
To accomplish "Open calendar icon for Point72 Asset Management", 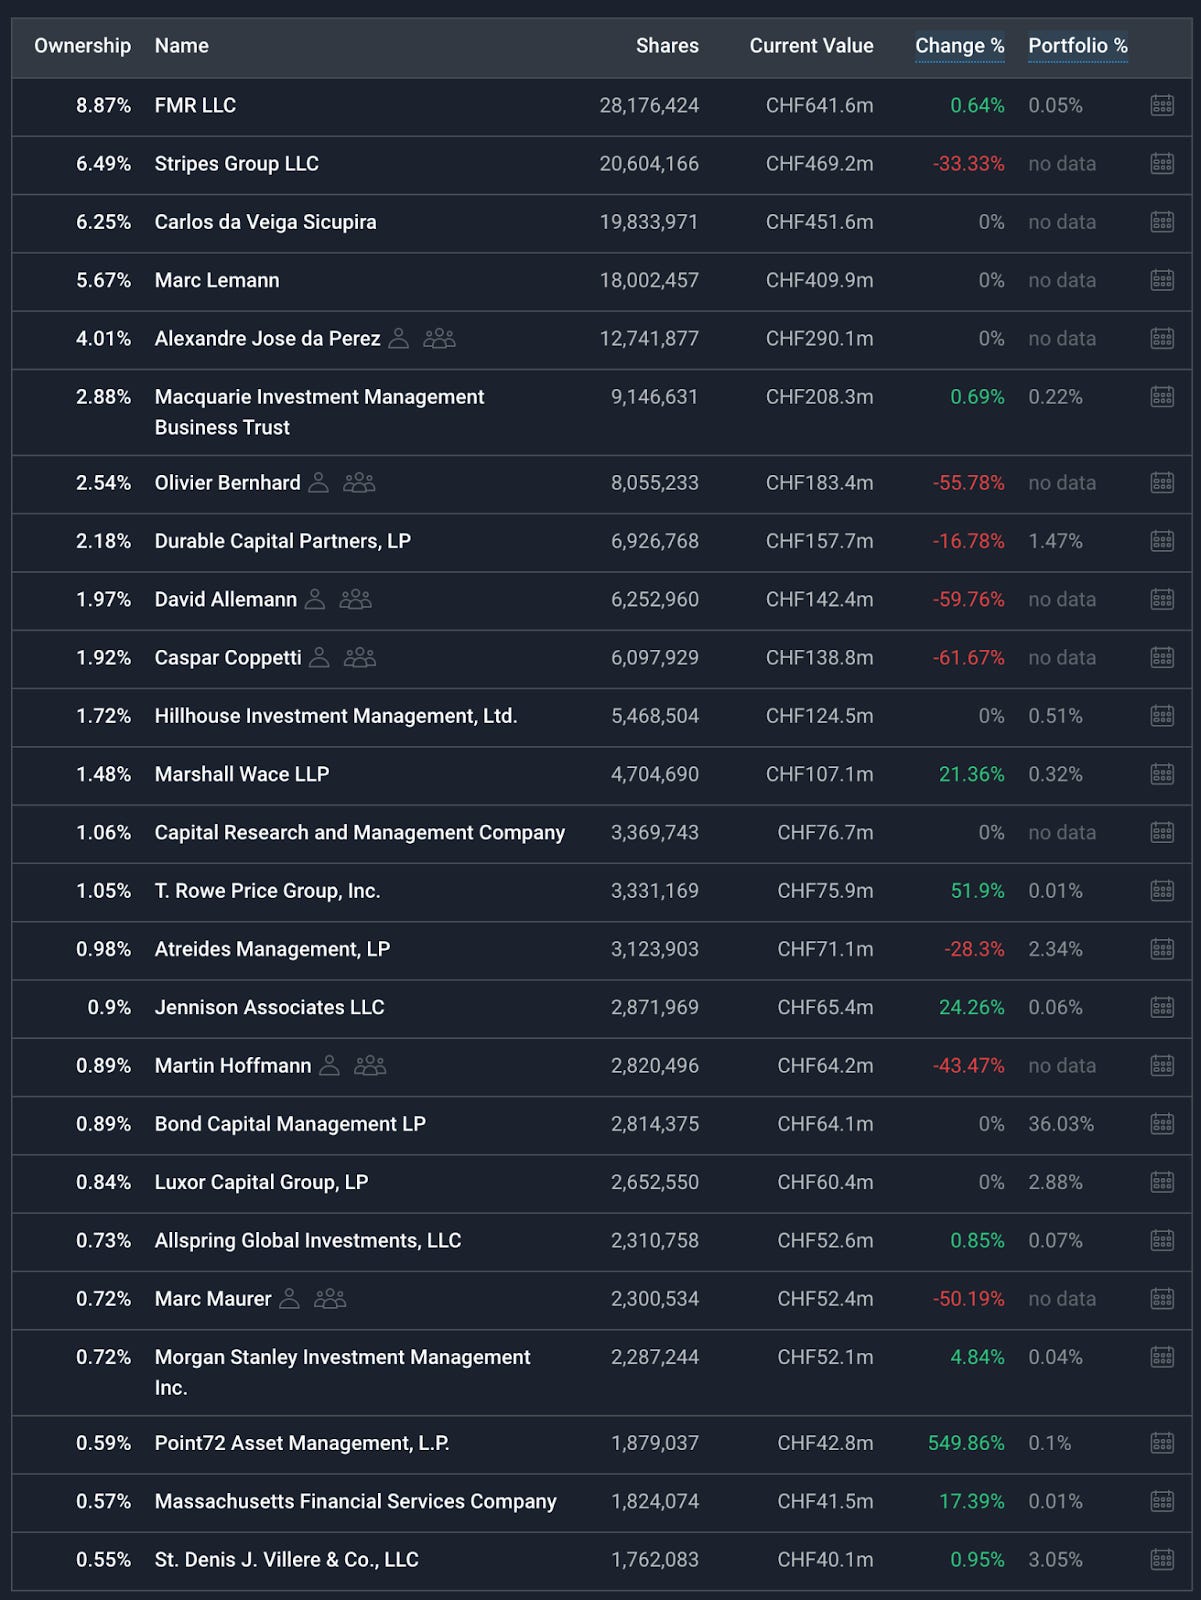I will tap(1162, 1443).
